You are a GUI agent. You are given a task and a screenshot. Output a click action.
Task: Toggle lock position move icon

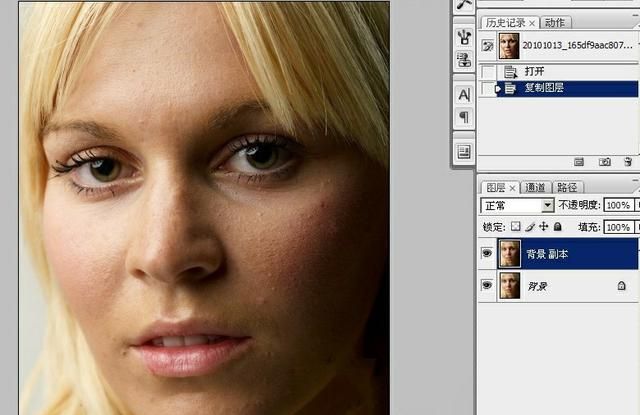coord(544,226)
